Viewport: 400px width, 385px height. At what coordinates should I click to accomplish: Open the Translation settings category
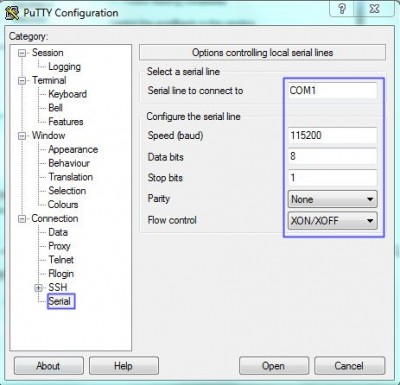click(x=71, y=177)
